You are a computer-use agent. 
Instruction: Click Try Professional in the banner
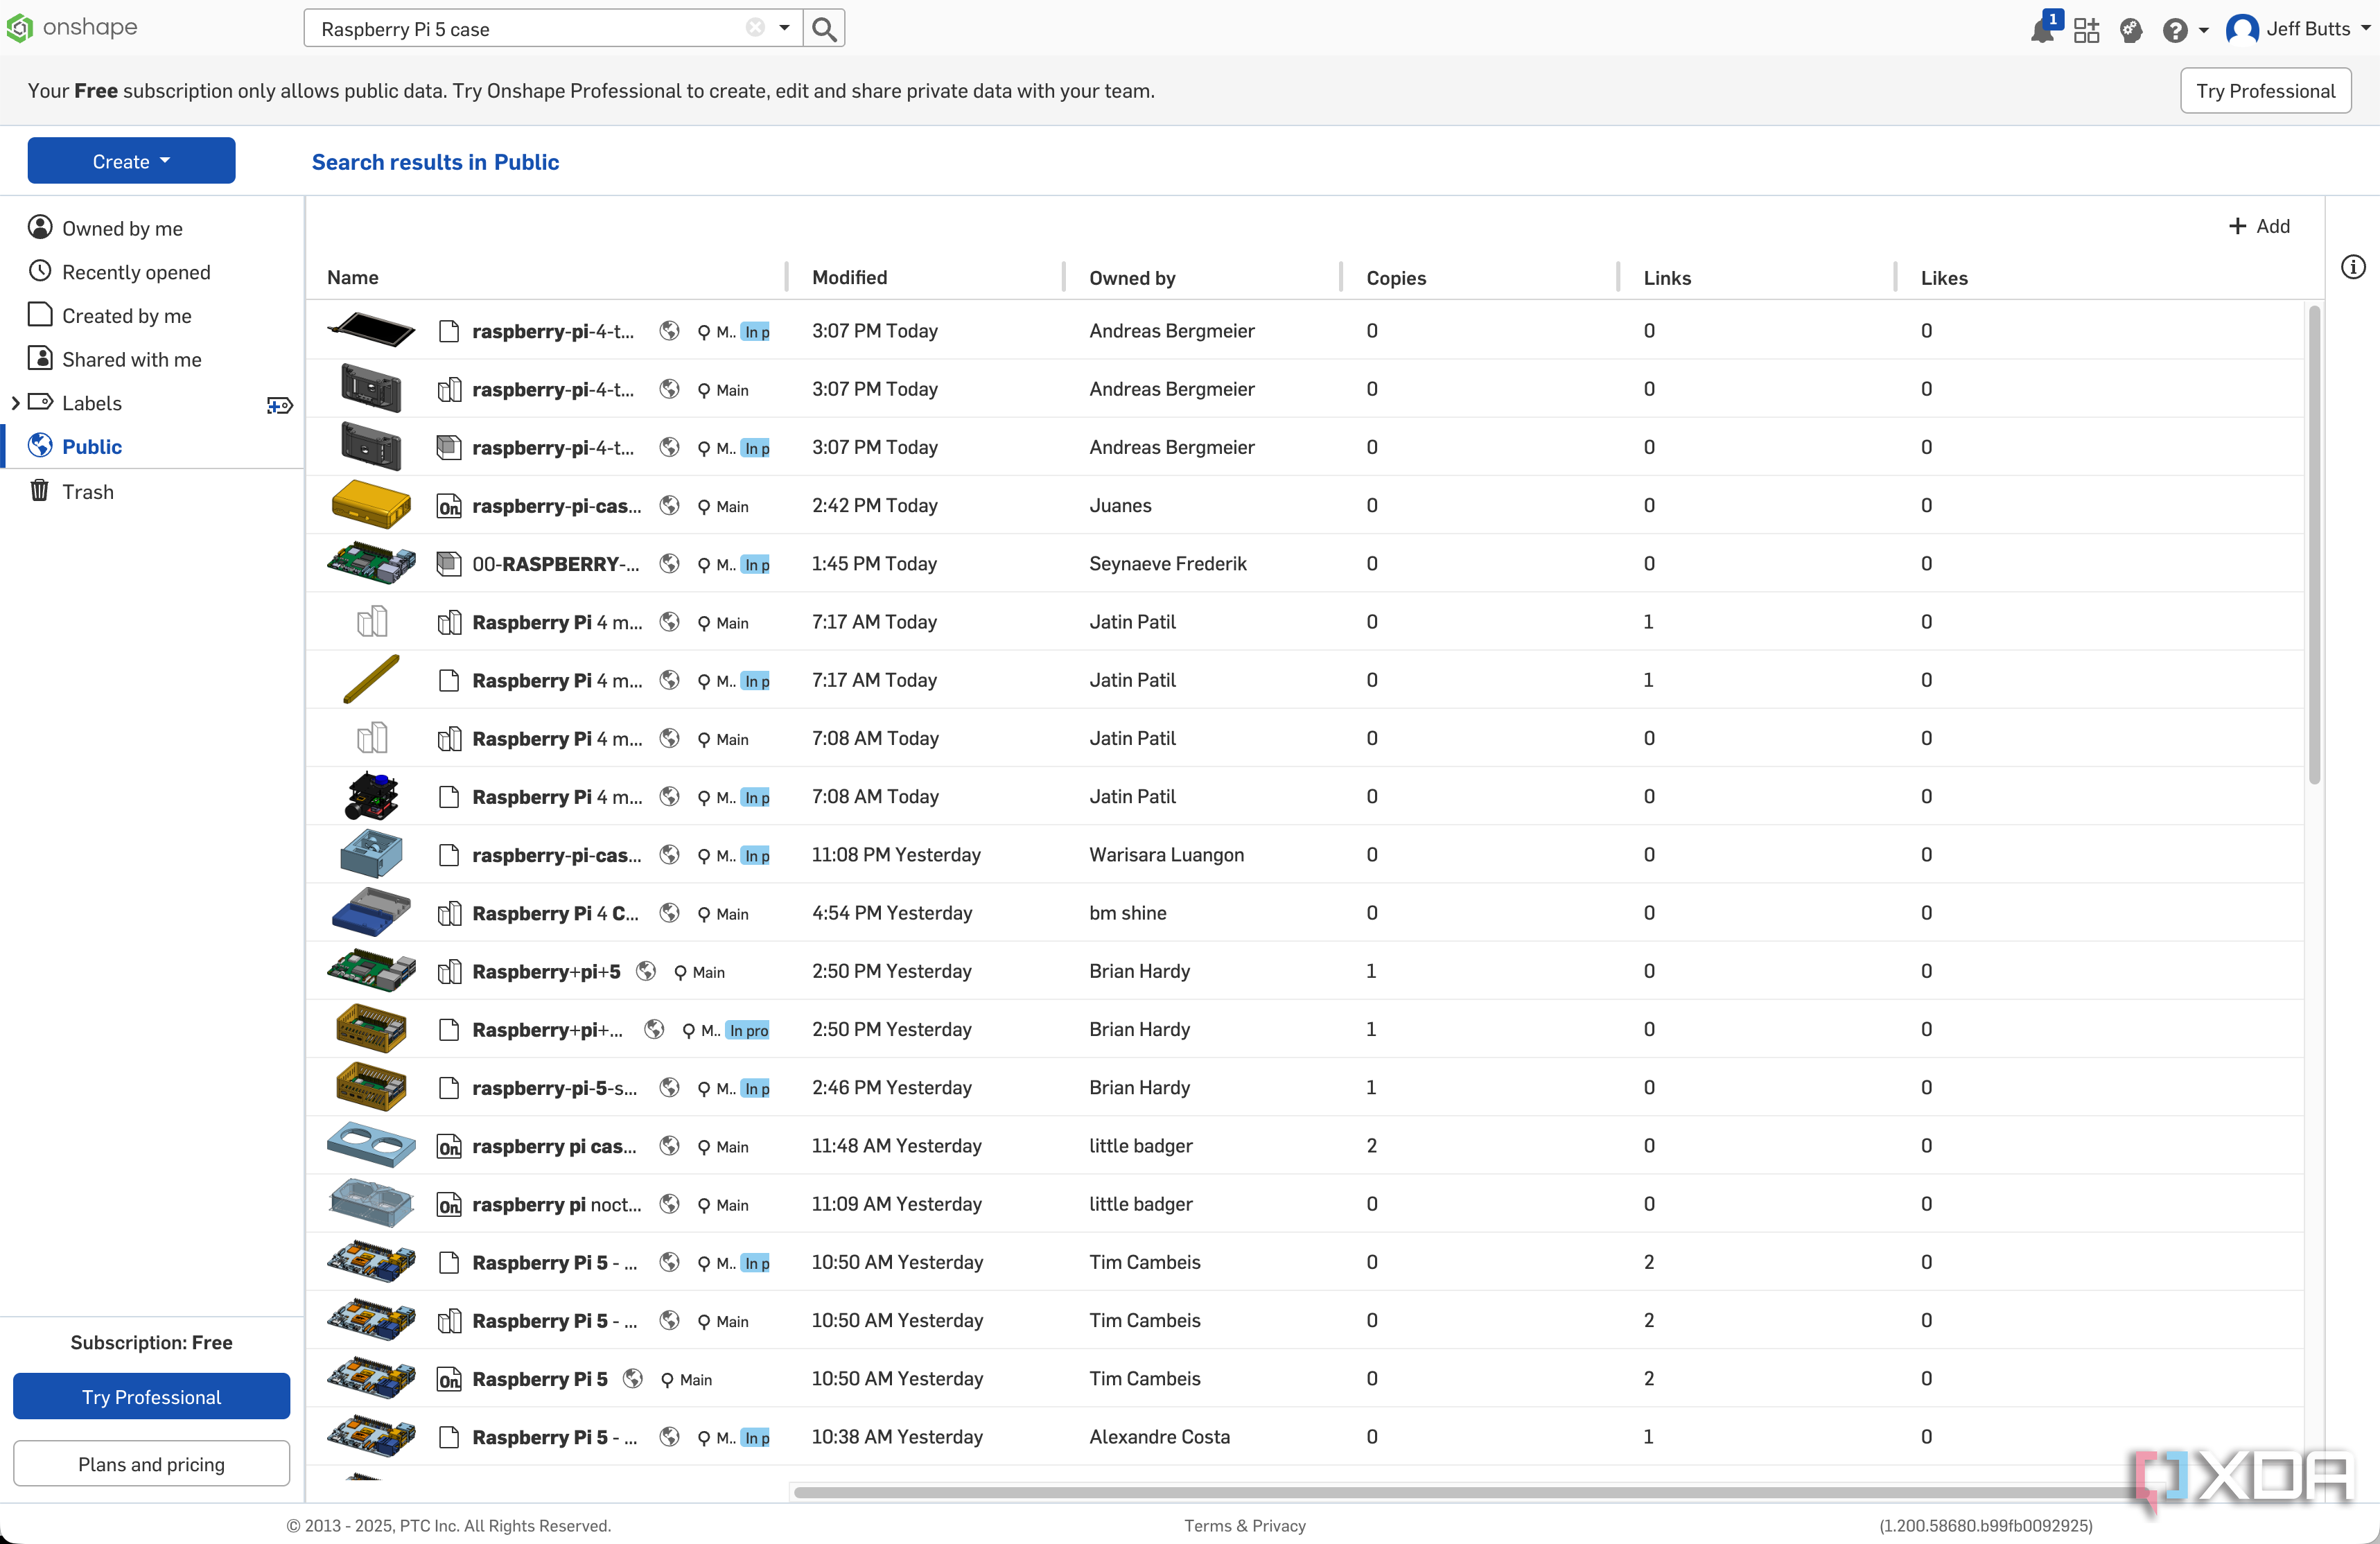pyautogui.click(x=2265, y=91)
